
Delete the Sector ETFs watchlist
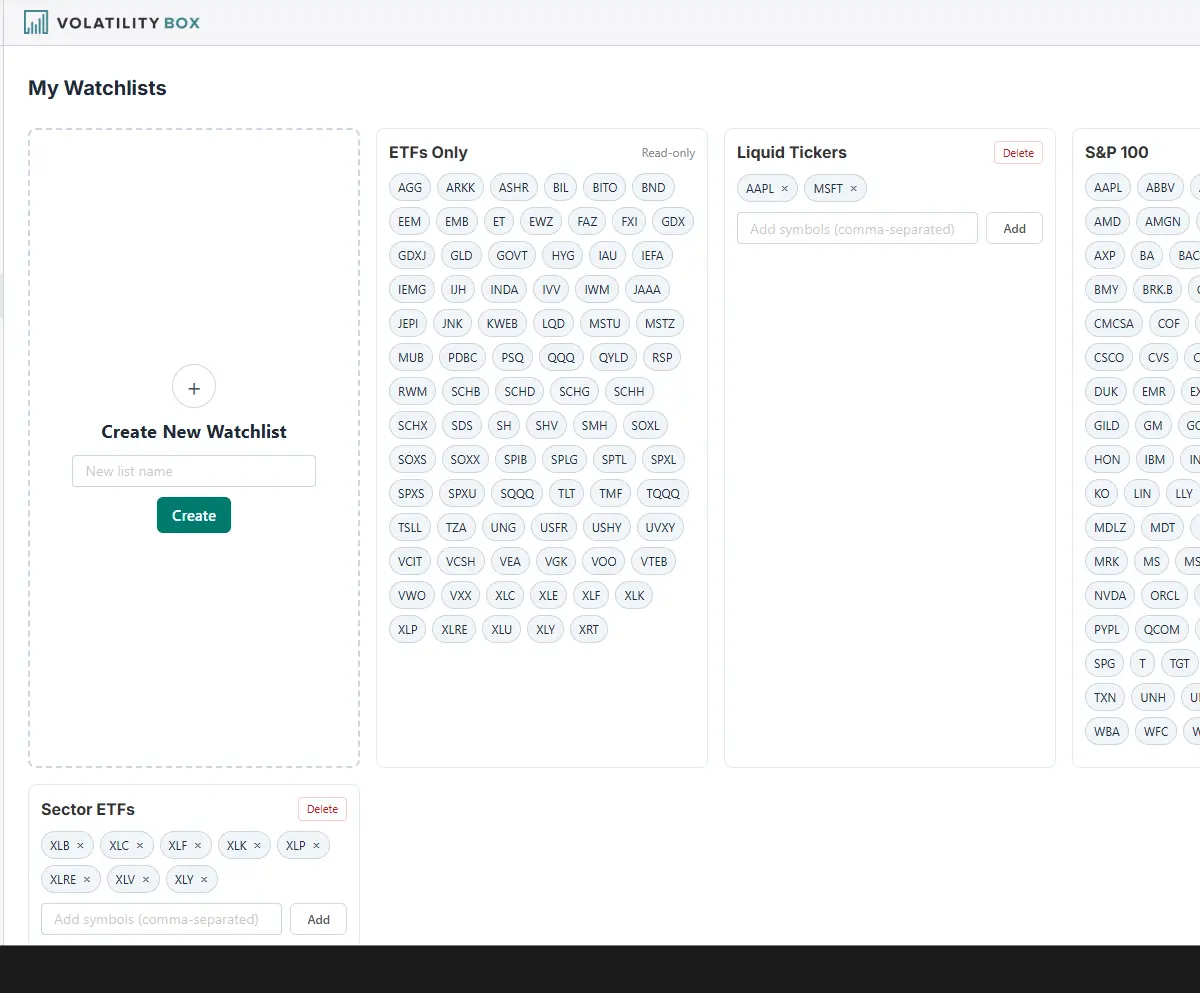coord(322,809)
